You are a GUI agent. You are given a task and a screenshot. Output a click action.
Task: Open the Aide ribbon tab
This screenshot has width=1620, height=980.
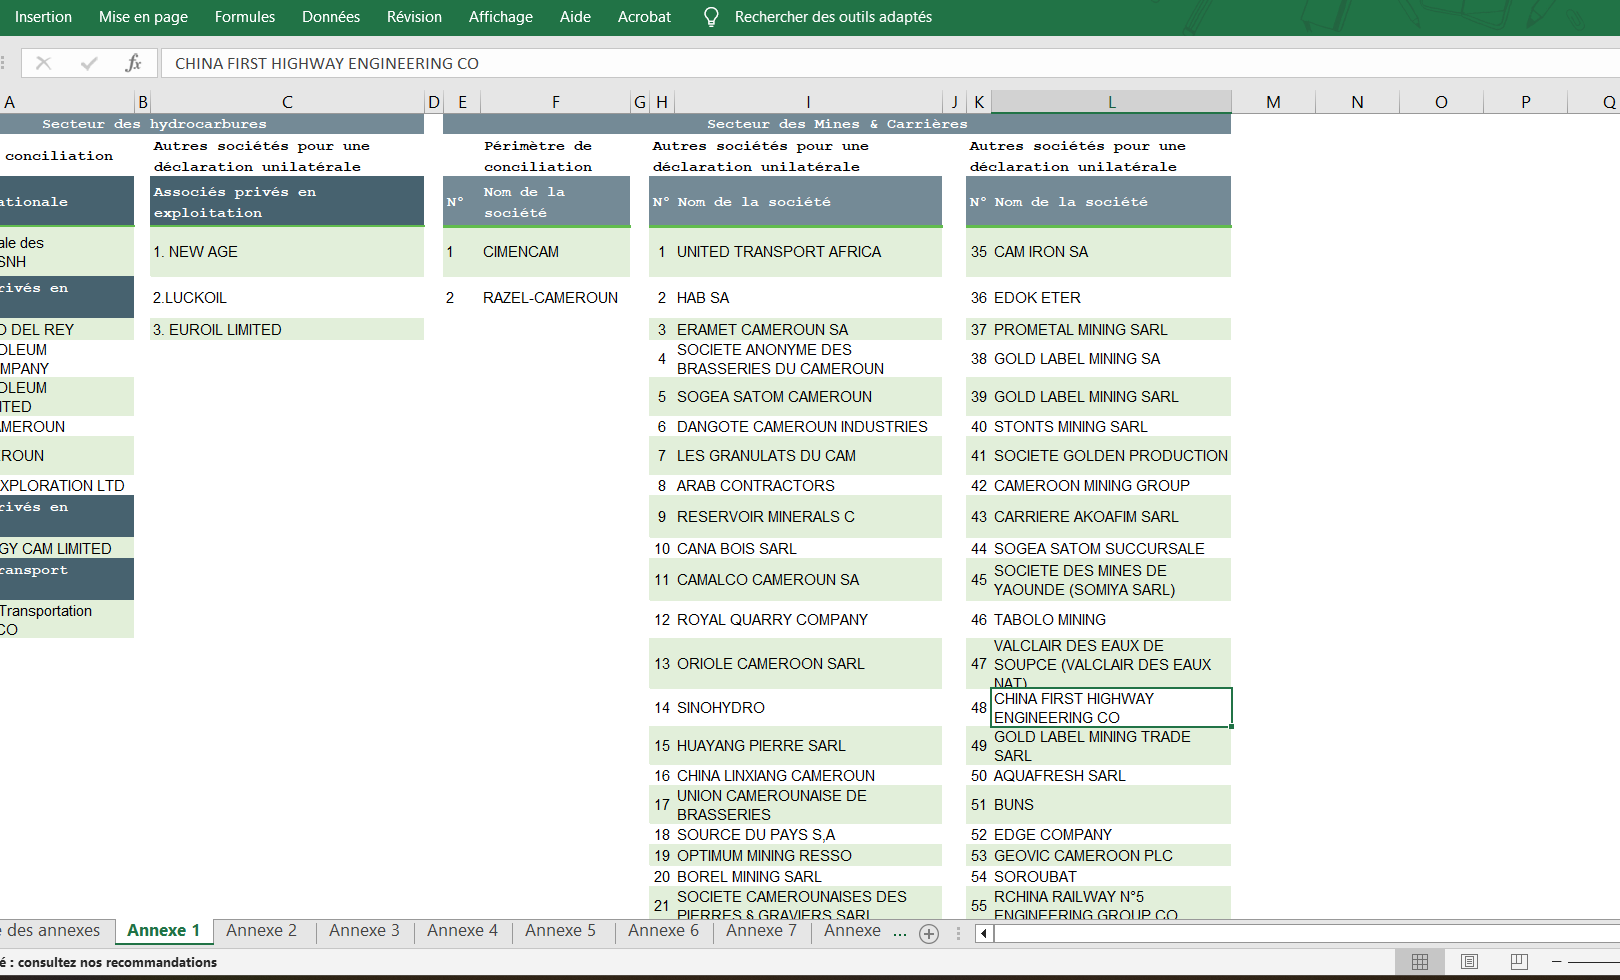pyautogui.click(x=575, y=17)
